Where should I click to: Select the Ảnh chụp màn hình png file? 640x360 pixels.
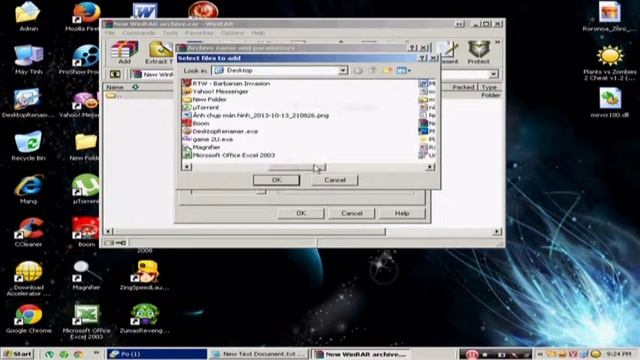[256, 116]
